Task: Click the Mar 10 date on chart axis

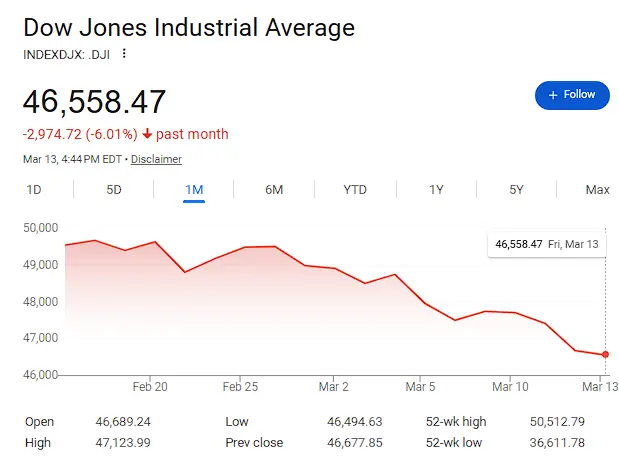Action: 510,386
